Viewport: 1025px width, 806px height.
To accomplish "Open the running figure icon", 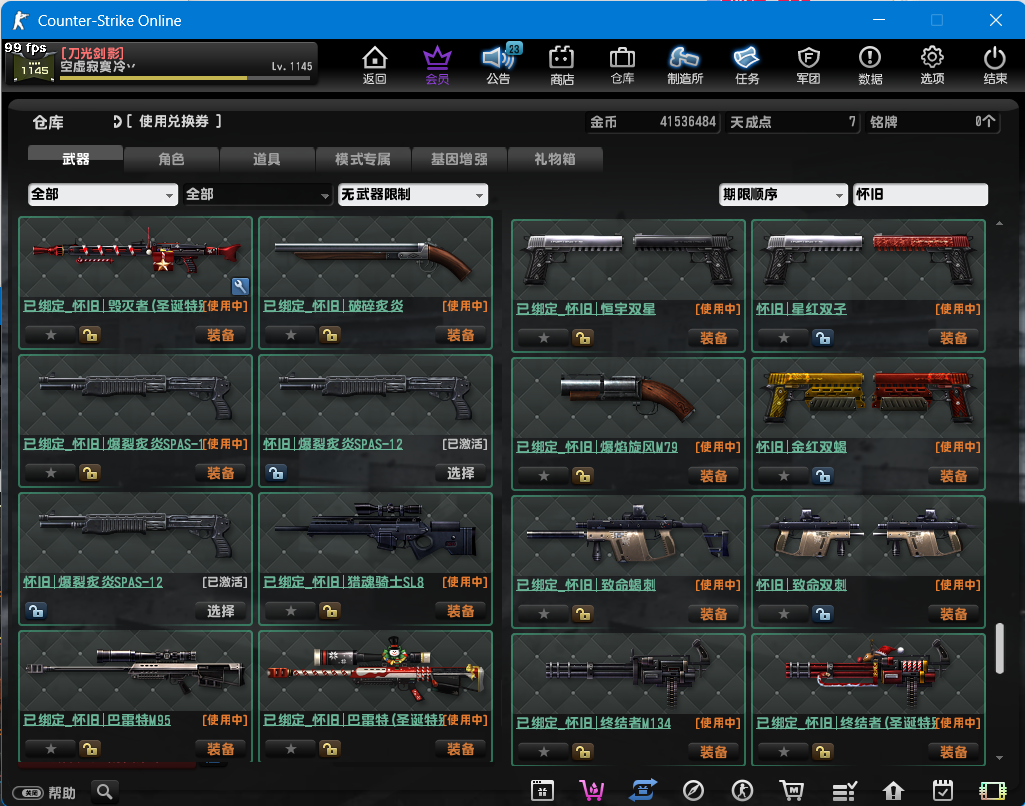I will tap(743, 791).
